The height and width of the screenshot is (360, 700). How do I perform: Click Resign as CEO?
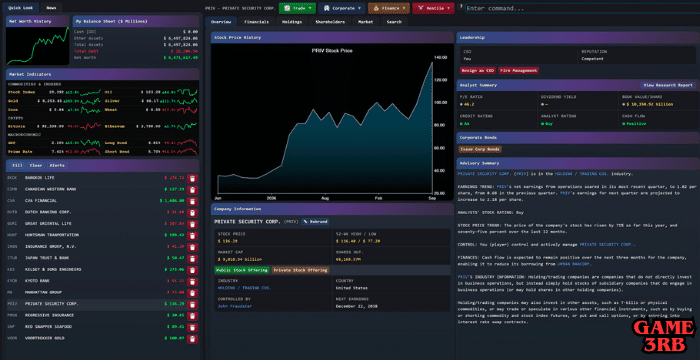click(x=478, y=71)
